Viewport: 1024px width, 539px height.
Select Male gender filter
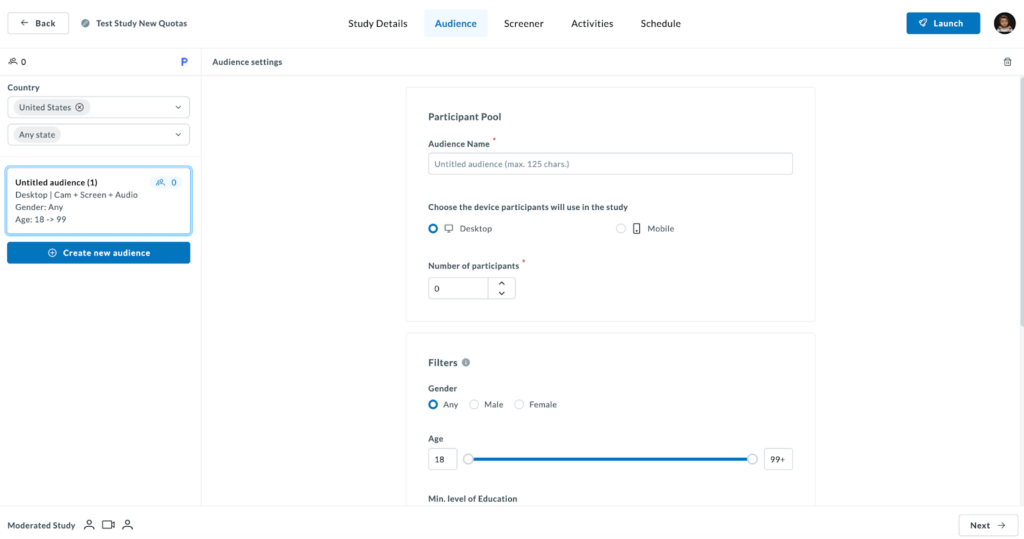click(474, 405)
